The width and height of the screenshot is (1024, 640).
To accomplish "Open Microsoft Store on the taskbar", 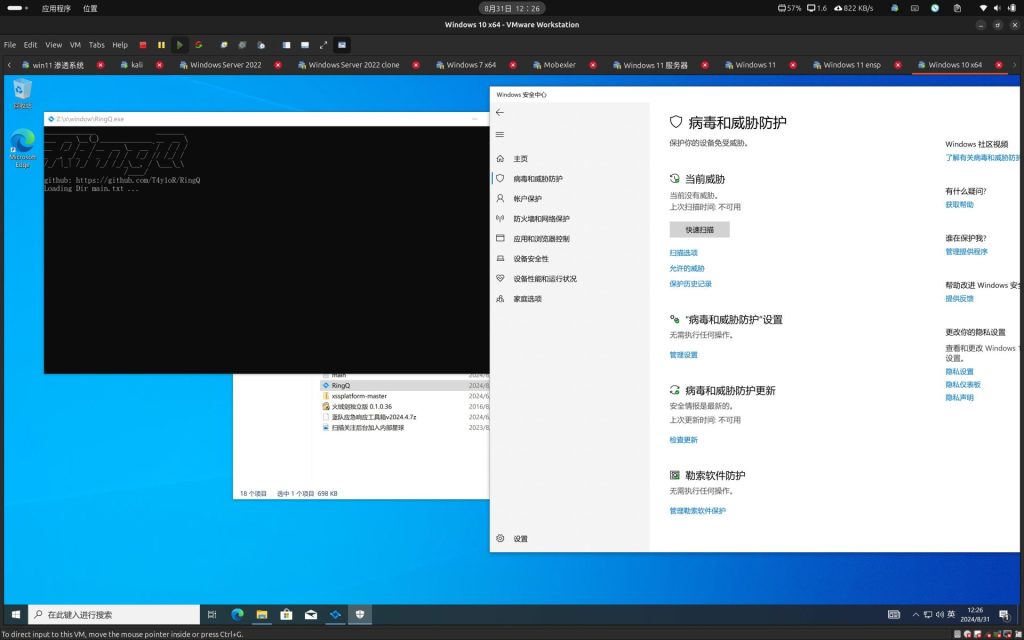I will (x=286, y=615).
